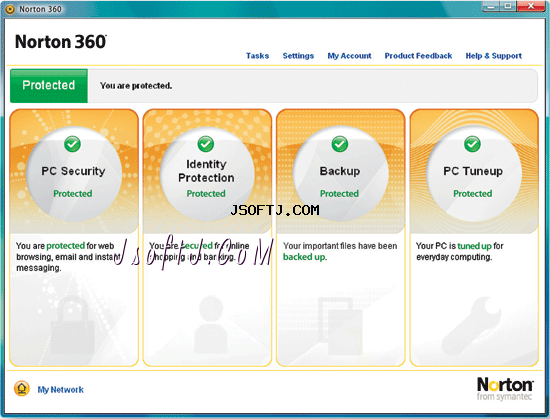Click the 'You are protected.' status text
This screenshot has height=419, width=550.
[136, 86]
